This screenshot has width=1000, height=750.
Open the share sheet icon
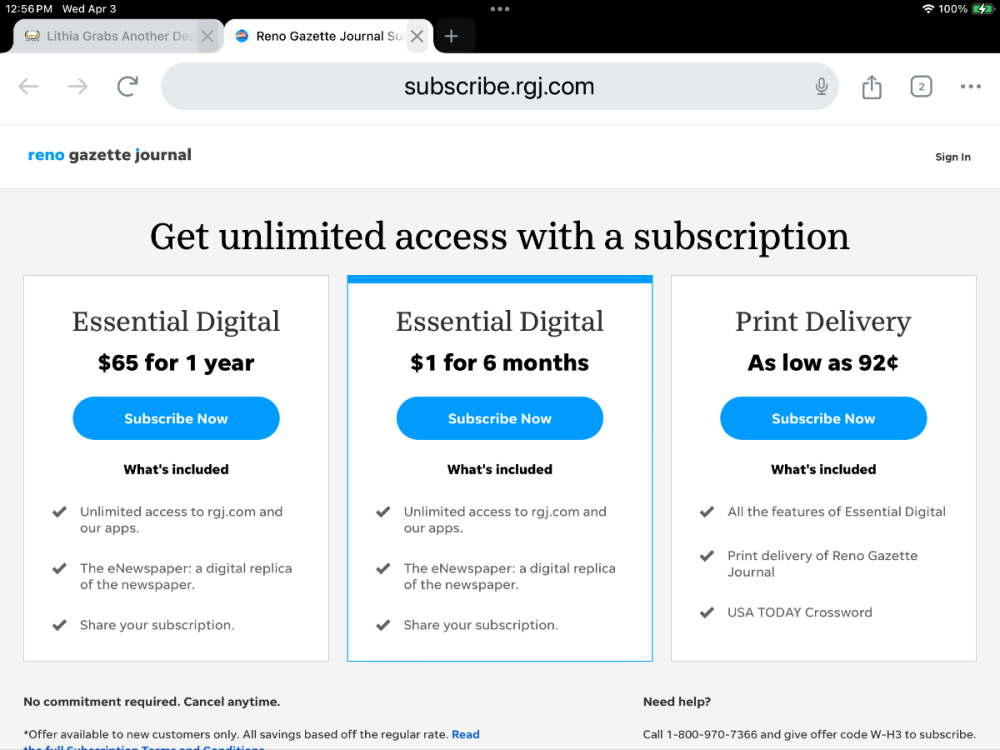[872, 87]
